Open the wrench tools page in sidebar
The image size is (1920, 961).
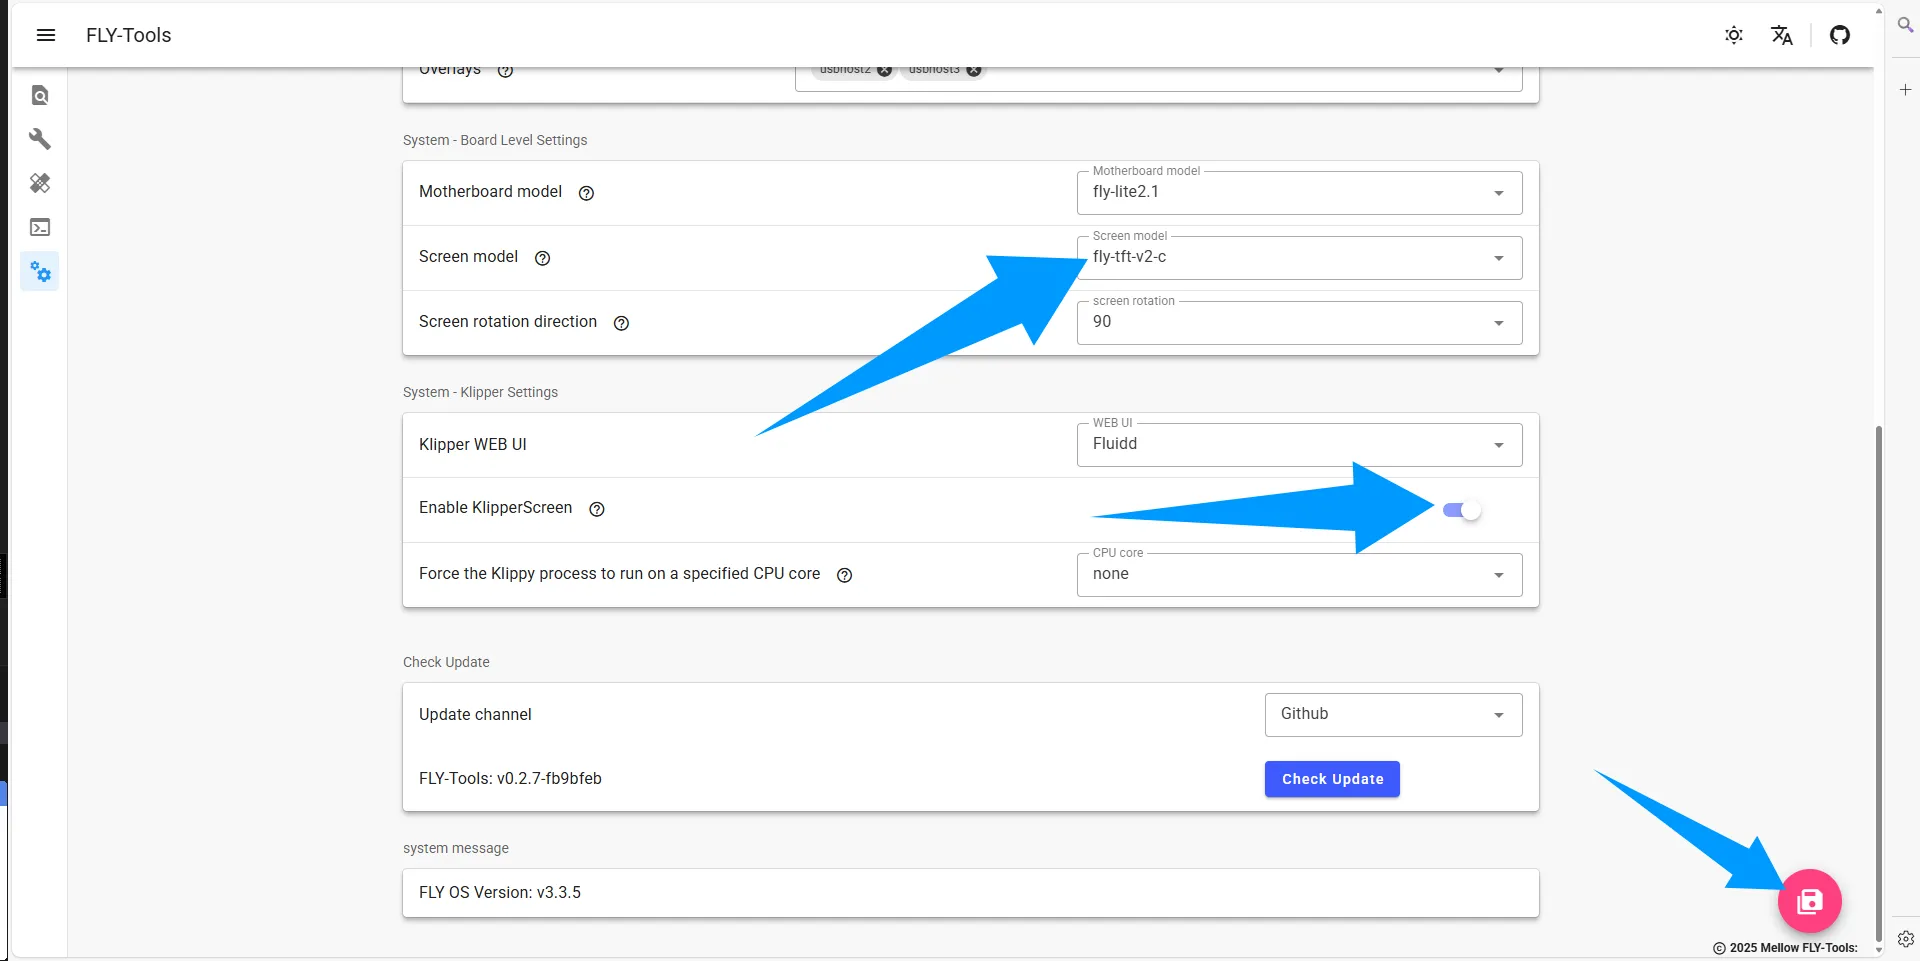(x=40, y=139)
